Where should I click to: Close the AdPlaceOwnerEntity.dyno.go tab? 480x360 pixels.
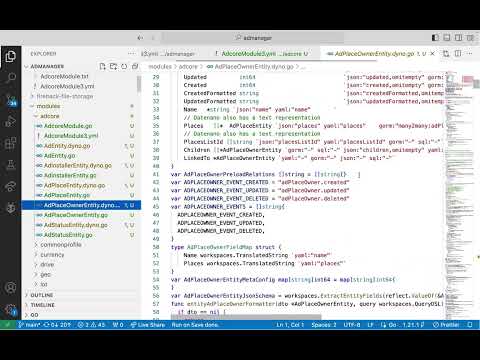pos(432,53)
